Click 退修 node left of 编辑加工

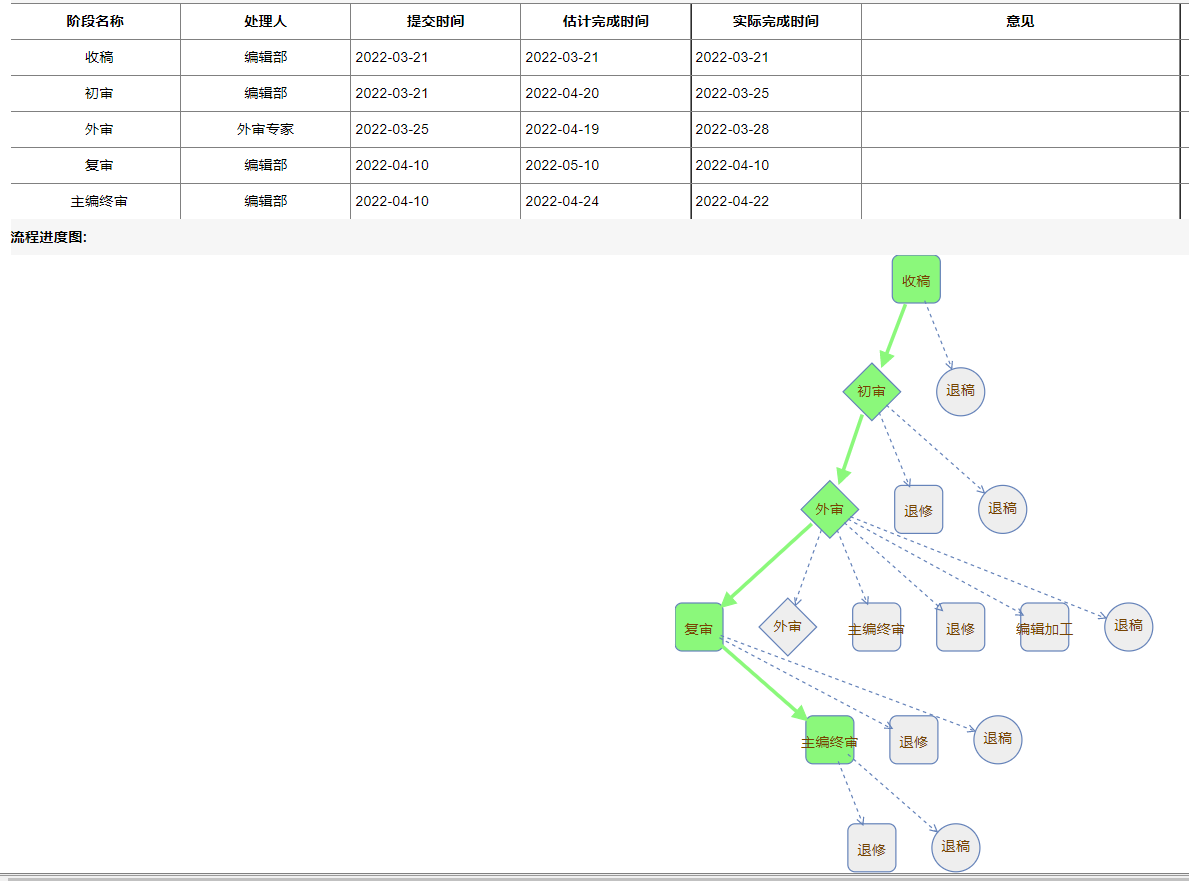click(960, 628)
